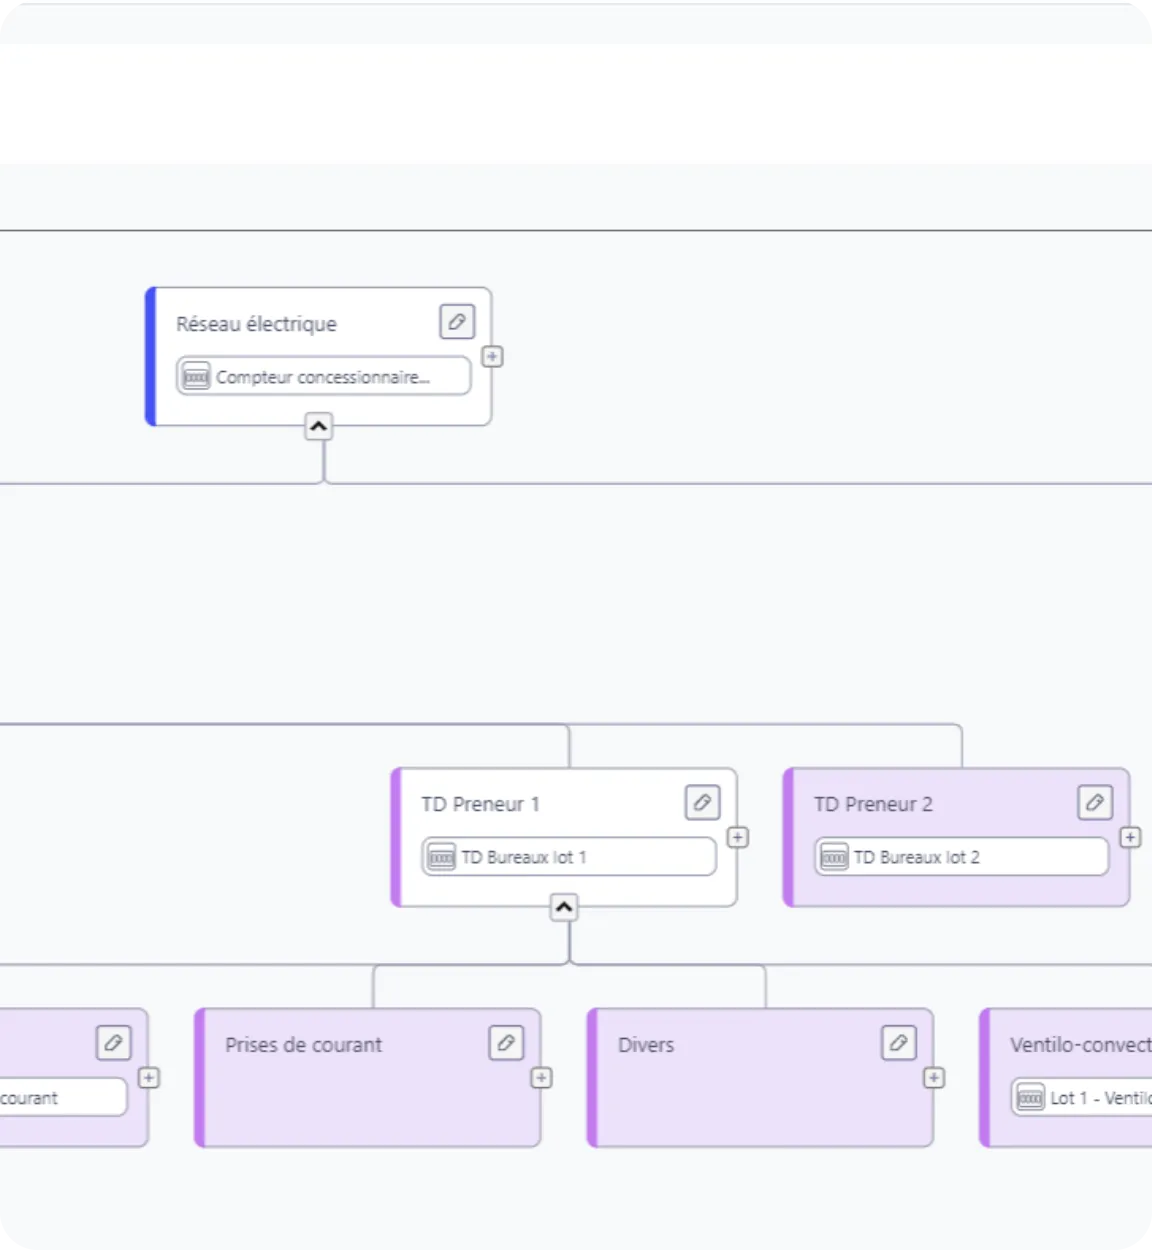Edit the TD Preneur 1 node
The image size is (1152, 1250).
(x=702, y=802)
